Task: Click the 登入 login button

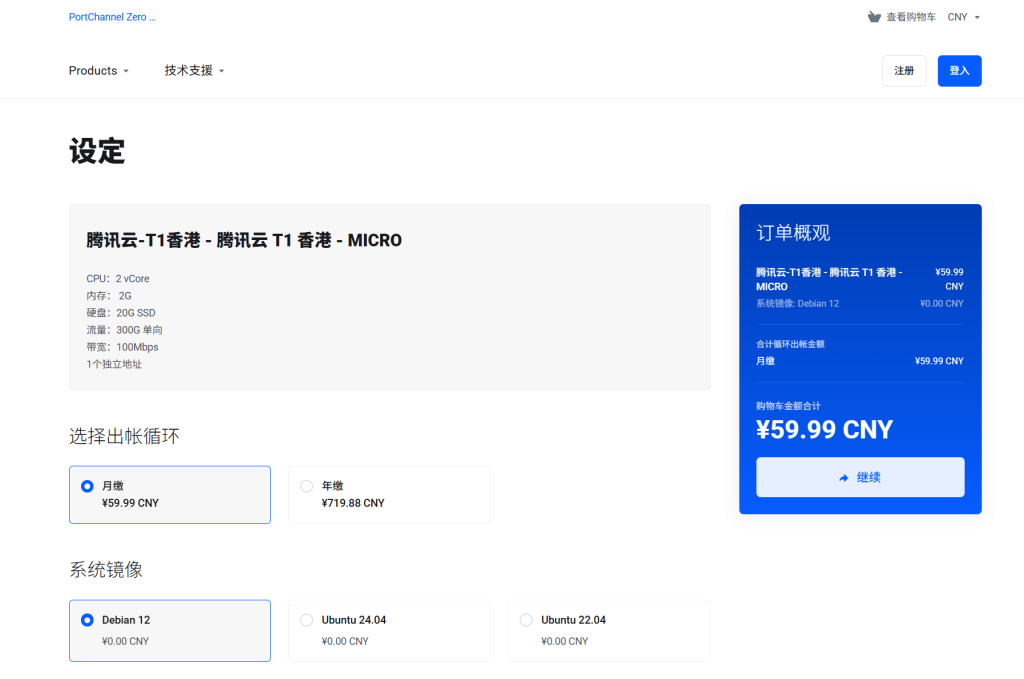Action: point(959,71)
